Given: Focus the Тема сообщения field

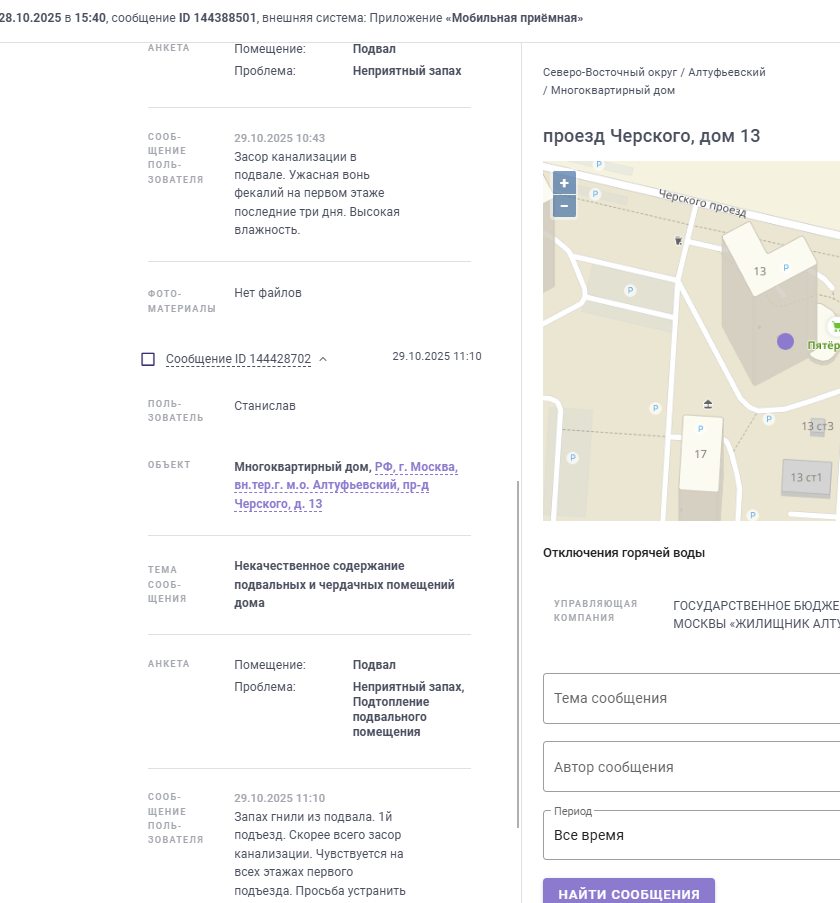Looking at the screenshot, I should 690,698.
